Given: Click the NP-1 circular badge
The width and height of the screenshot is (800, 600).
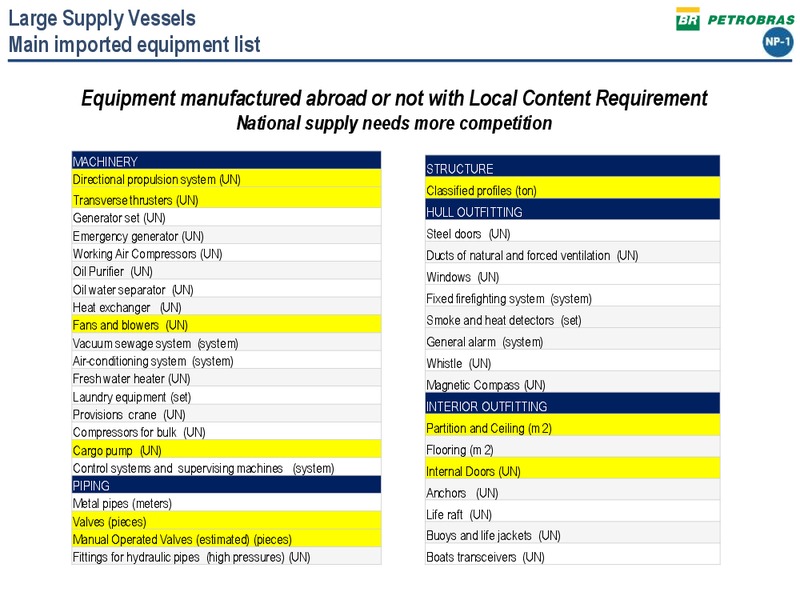Looking at the screenshot, I should (x=778, y=42).
